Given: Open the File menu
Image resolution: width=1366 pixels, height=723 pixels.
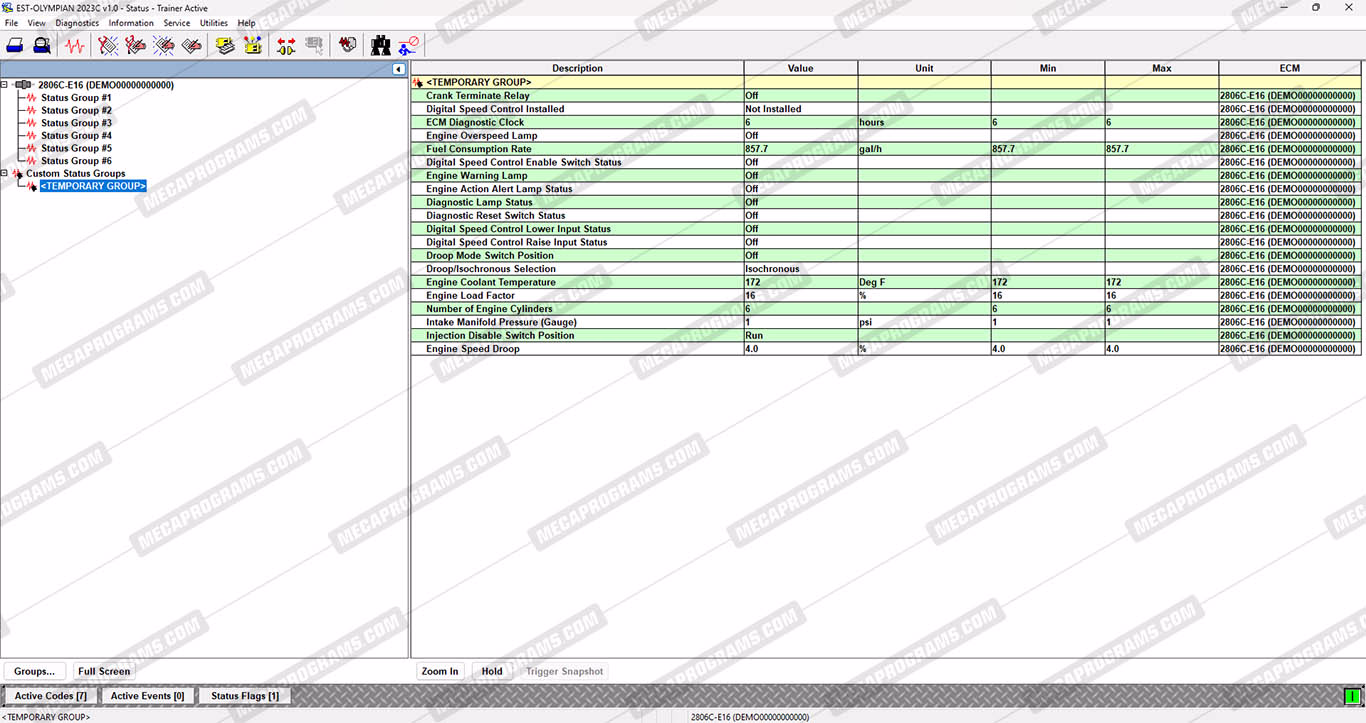Looking at the screenshot, I should (x=12, y=23).
